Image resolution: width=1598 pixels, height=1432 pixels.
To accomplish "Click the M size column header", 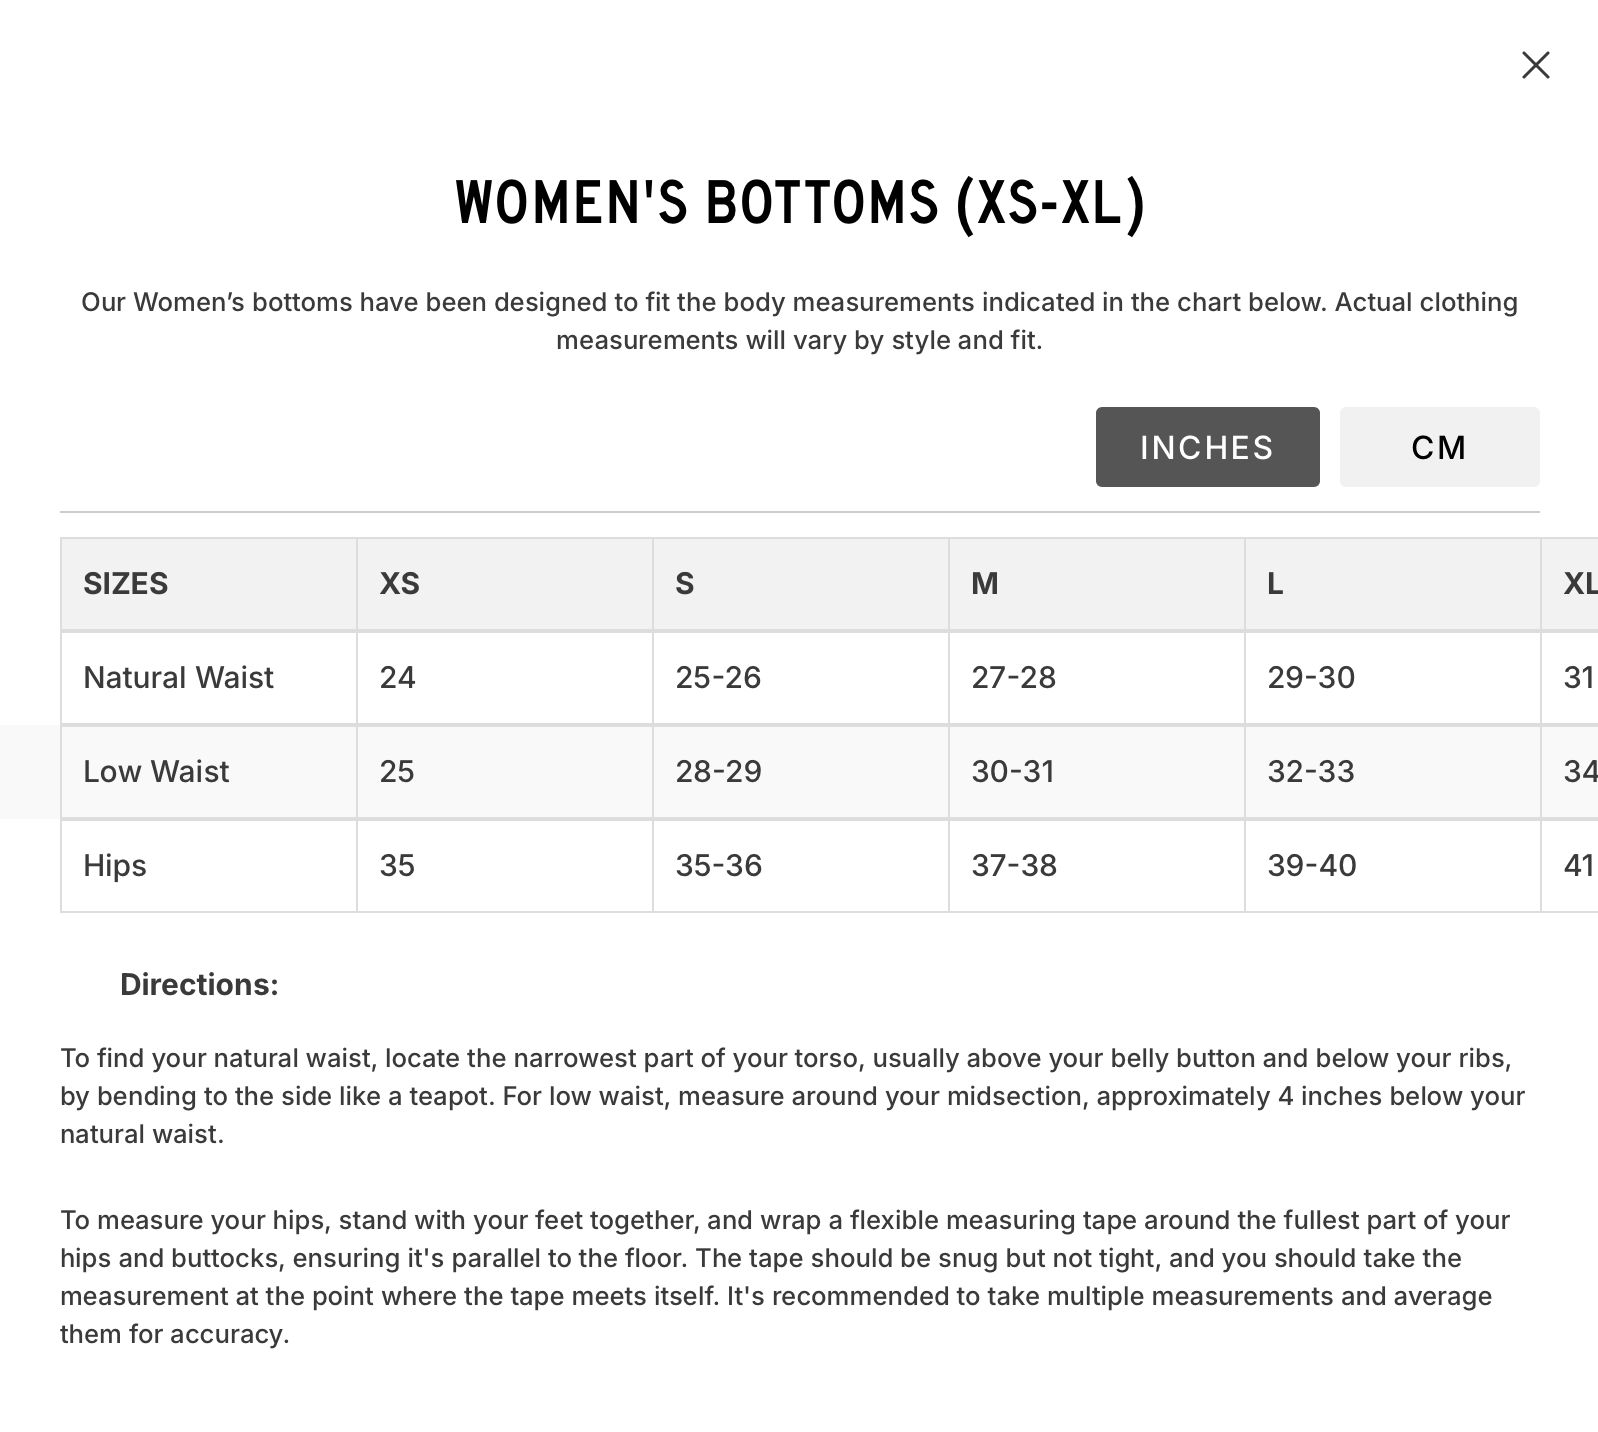I will pyautogui.click(x=985, y=583).
